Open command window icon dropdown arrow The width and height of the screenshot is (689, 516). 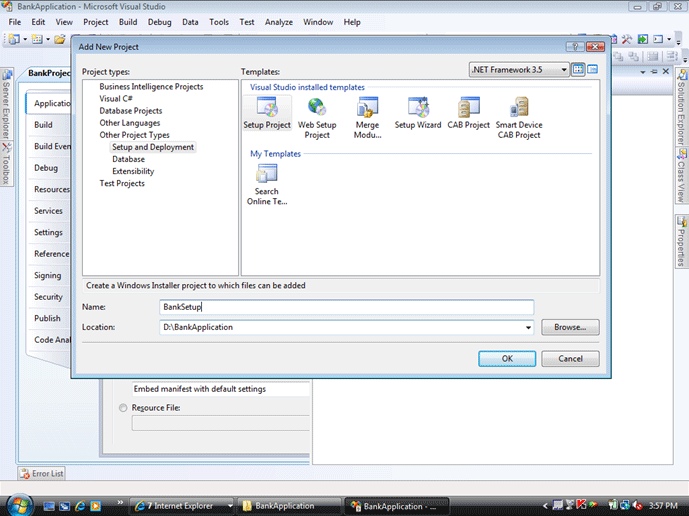(x=669, y=39)
